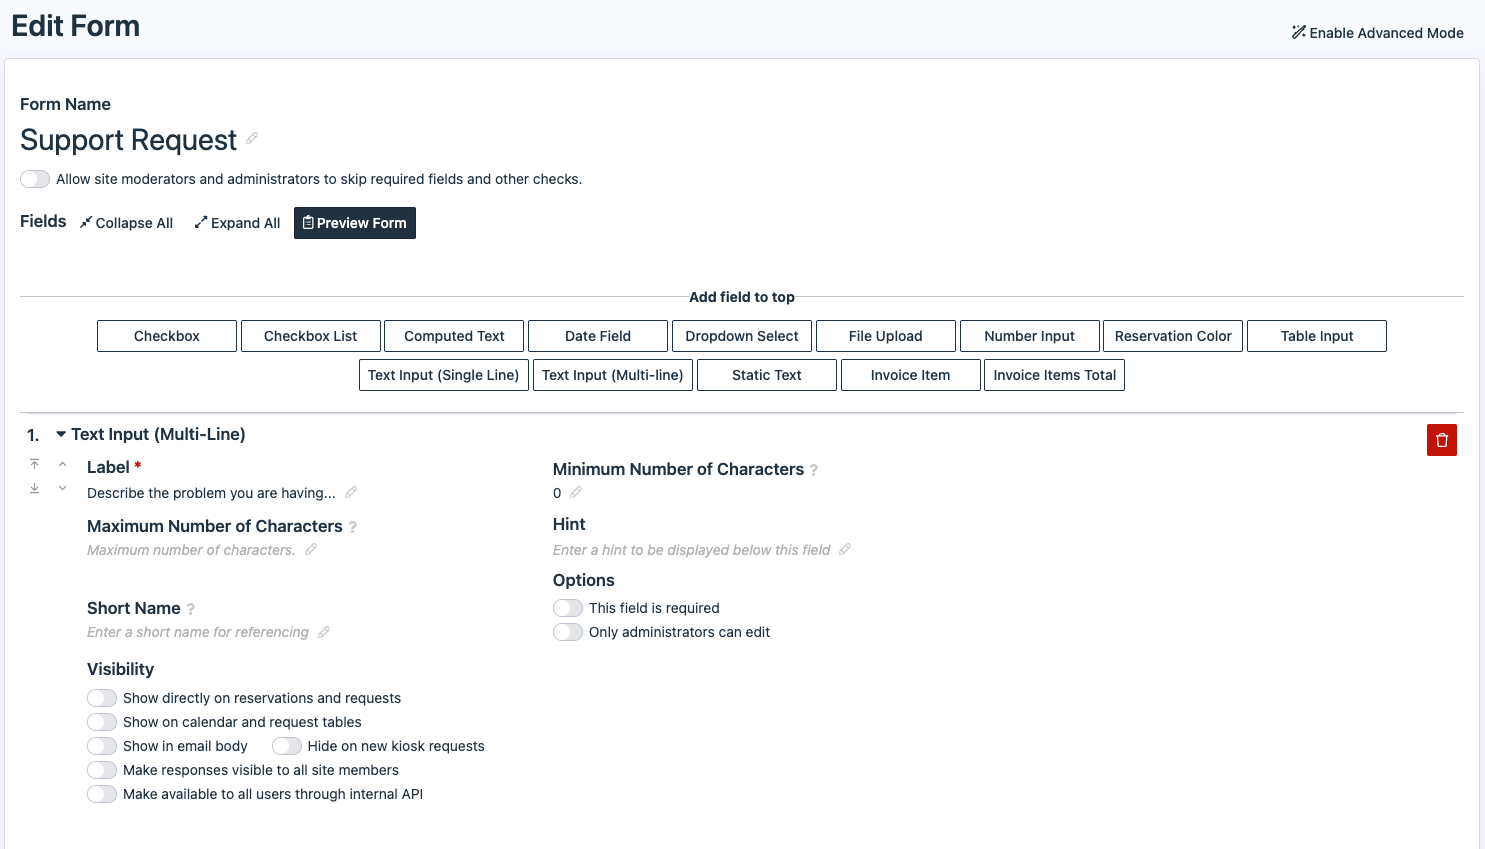Viewport: 1485px width, 849px height.
Task: Collapse the Text Input (Multi-Line) field section
Action: coord(61,434)
